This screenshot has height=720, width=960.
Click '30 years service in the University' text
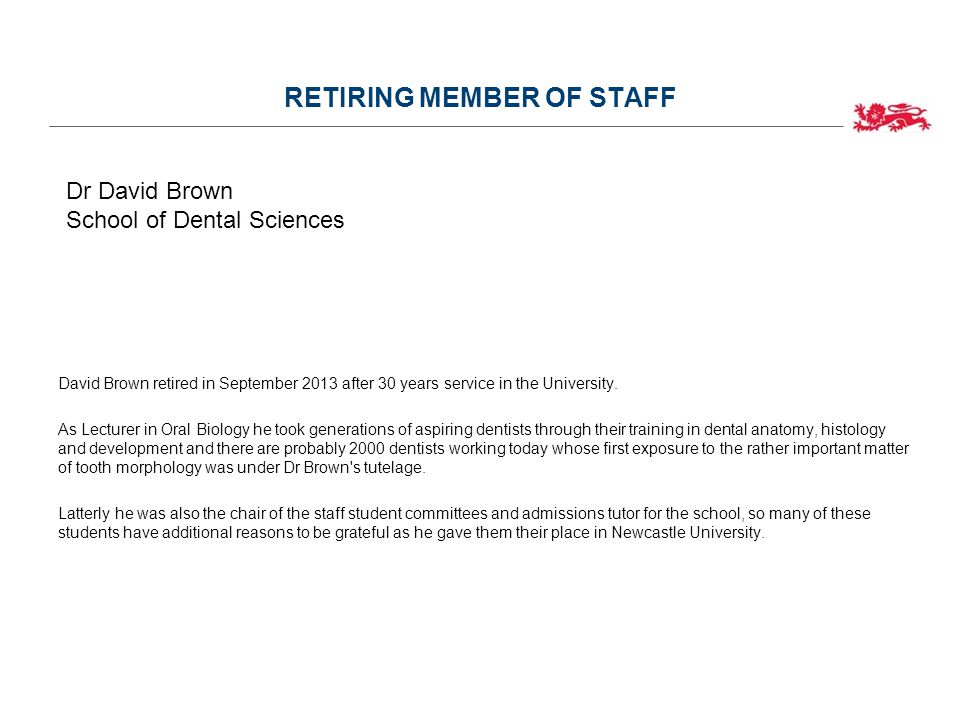[497, 383]
